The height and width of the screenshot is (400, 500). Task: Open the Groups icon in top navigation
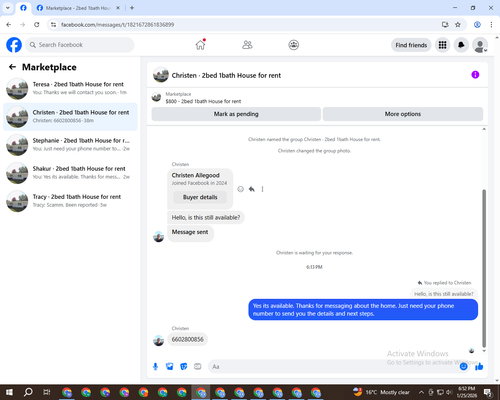(293, 45)
